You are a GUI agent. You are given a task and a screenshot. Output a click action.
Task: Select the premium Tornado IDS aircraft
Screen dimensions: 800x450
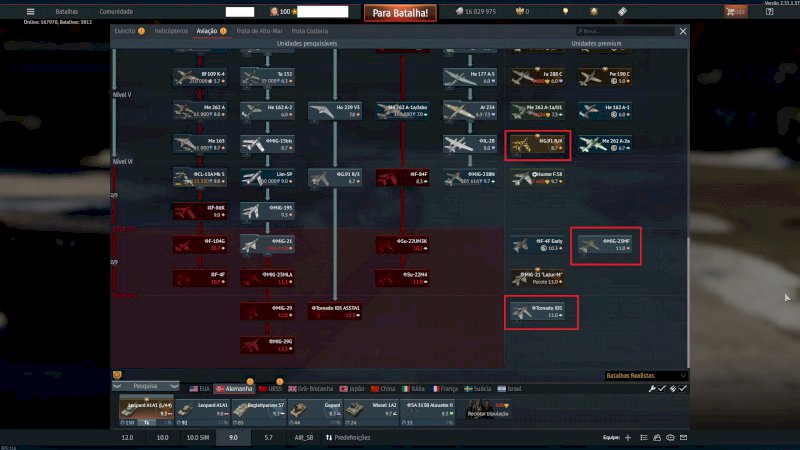click(x=538, y=311)
